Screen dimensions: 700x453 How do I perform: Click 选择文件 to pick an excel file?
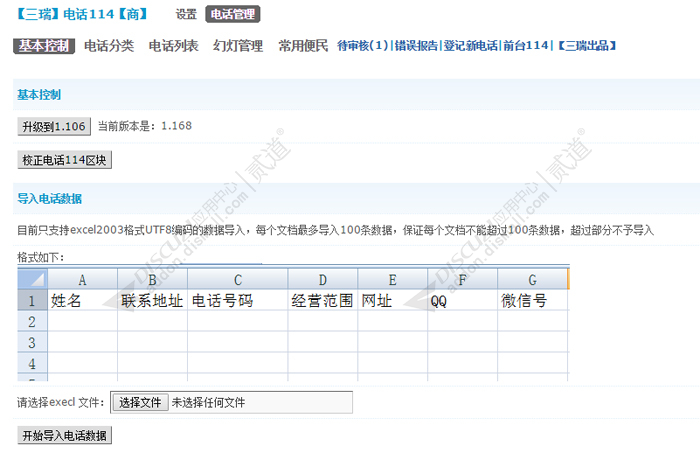click(x=140, y=403)
